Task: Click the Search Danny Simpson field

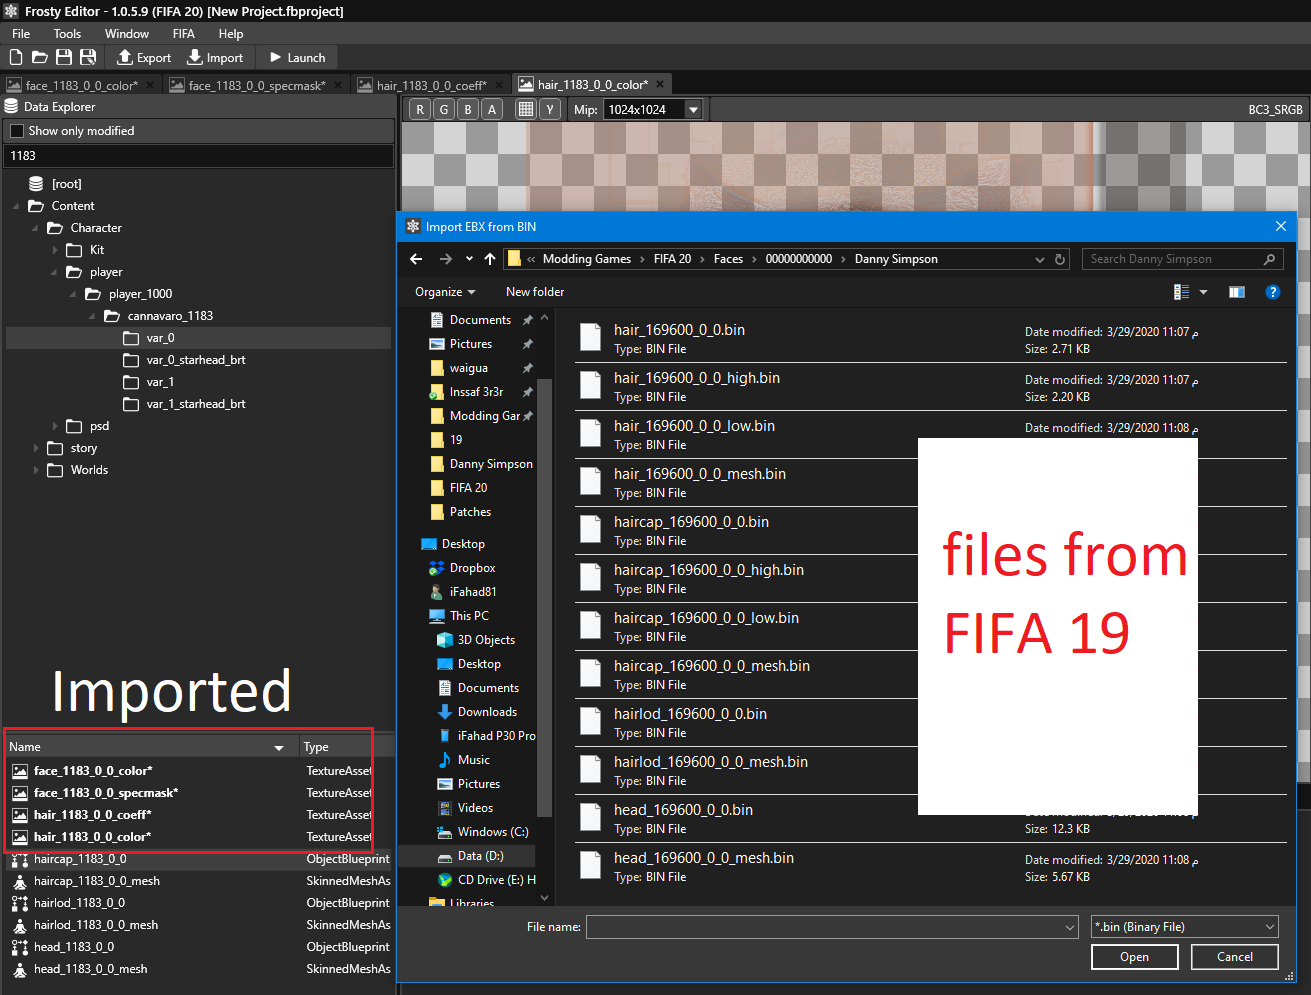Action: click(x=1183, y=259)
